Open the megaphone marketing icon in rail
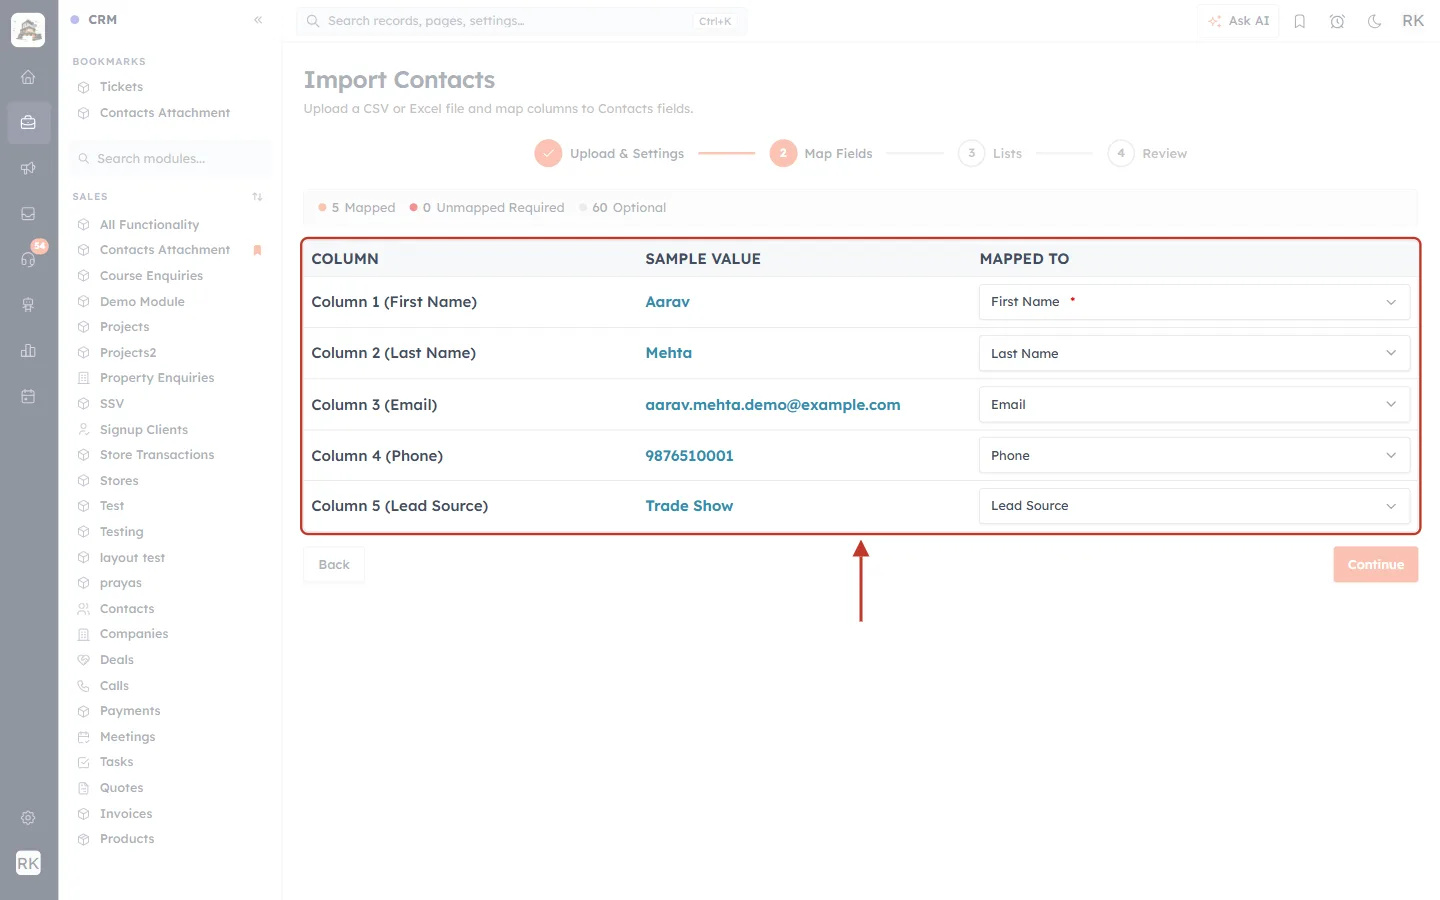1440x900 pixels. [28, 168]
